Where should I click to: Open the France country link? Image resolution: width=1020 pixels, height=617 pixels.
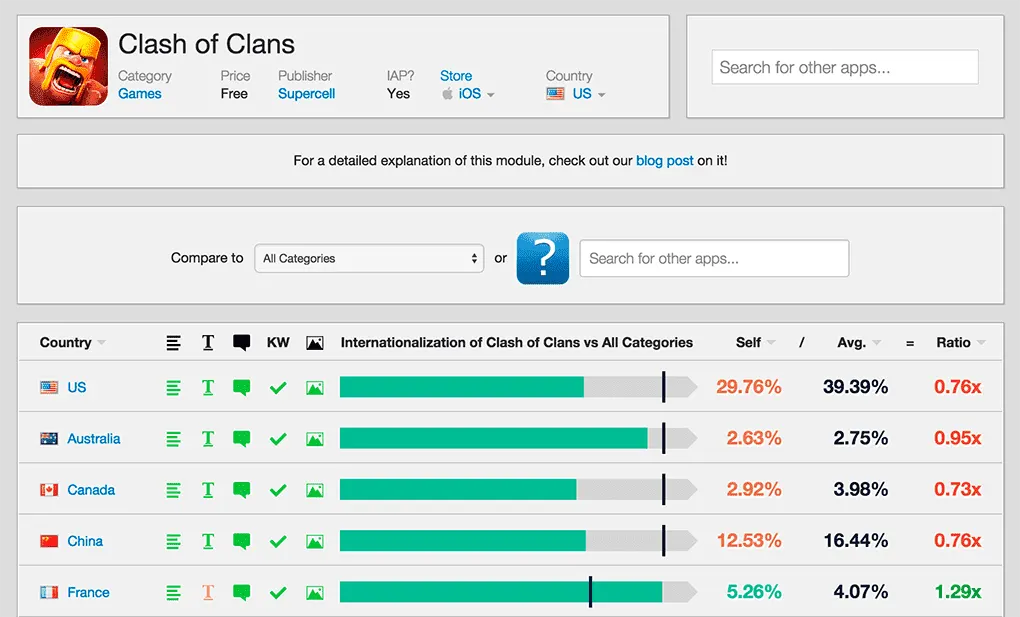coord(88,592)
